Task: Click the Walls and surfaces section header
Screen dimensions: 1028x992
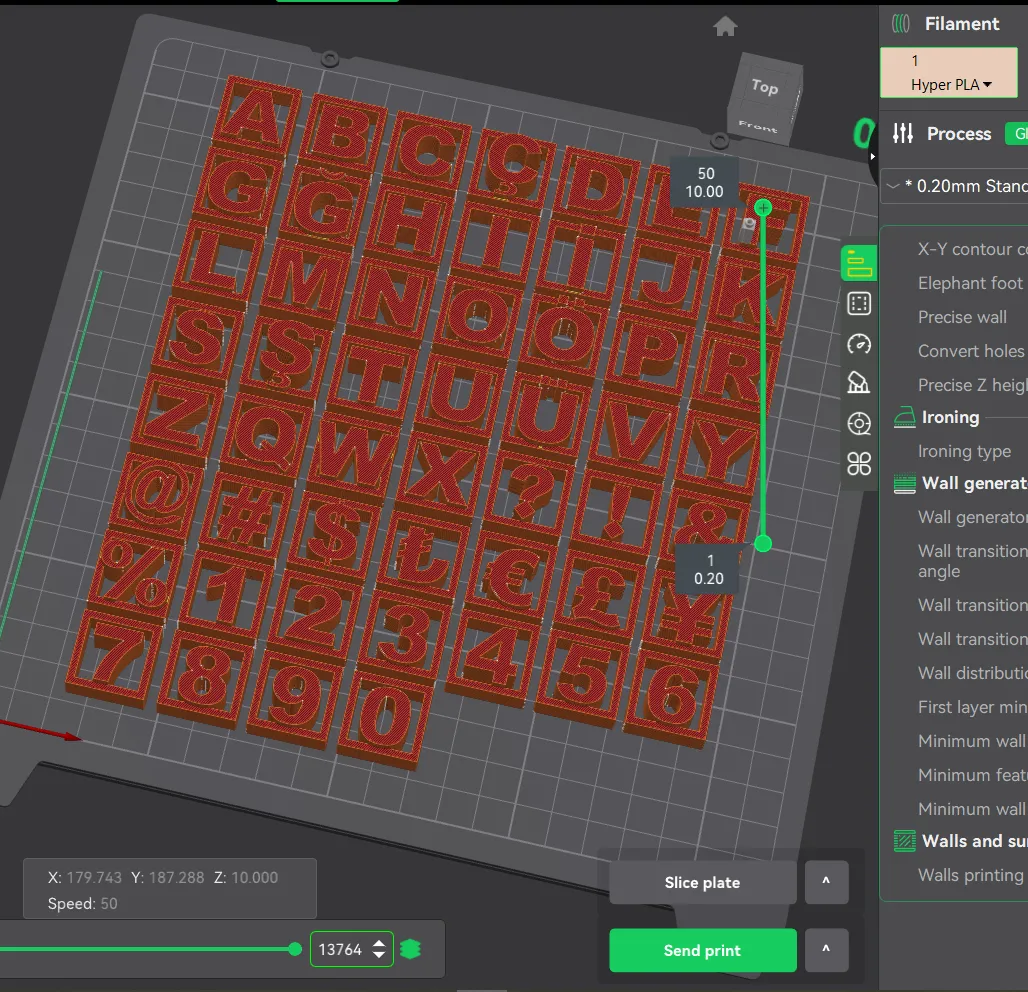Action: [x=975, y=841]
